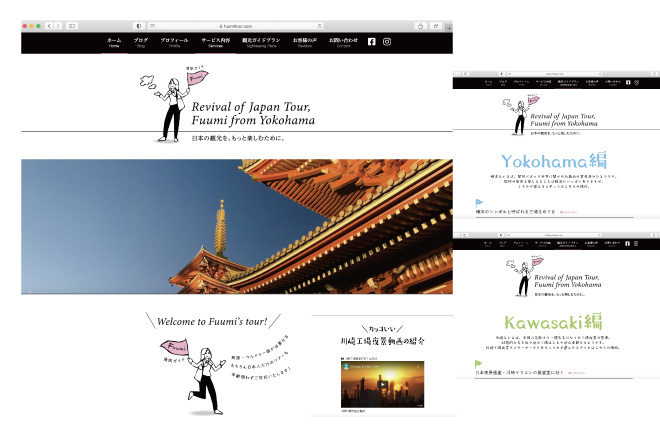Go to the Blog (ブログ) page

[x=141, y=42]
